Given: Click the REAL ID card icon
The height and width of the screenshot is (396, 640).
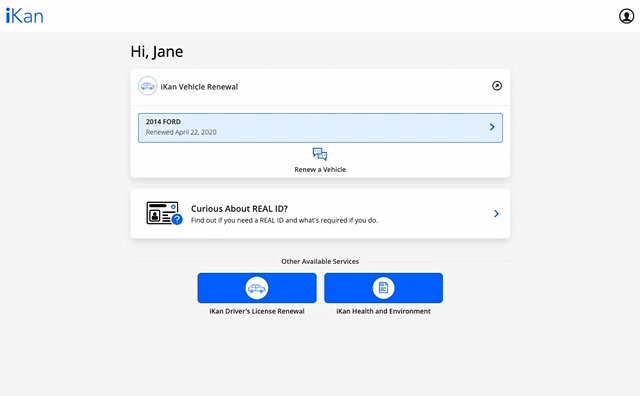Looking at the screenshot, I should click(x=164, y=213).
